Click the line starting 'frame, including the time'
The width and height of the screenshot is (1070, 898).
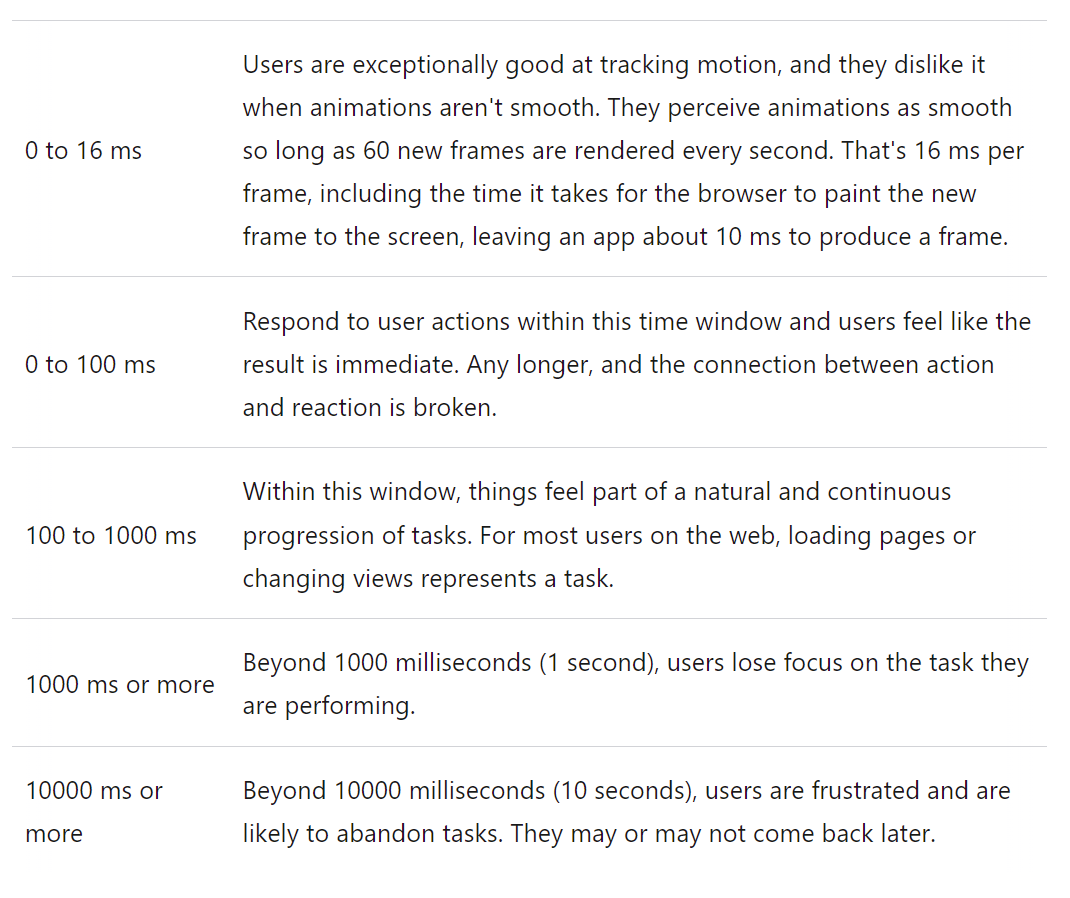(609, 194)
